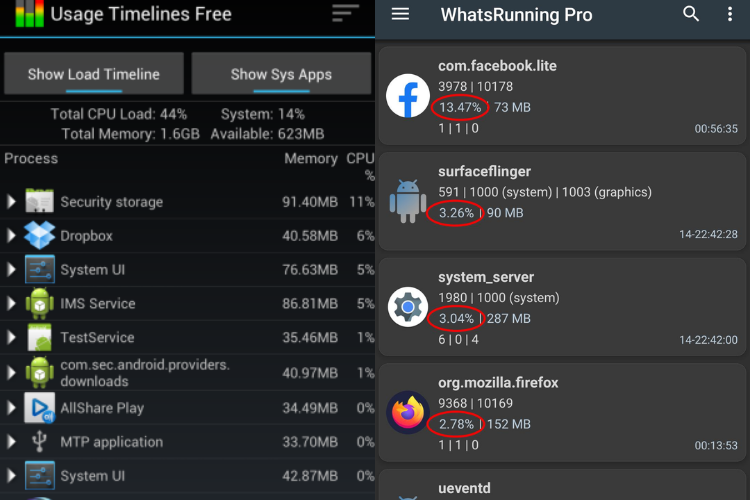Tap the 33.70MB memory value for MTP application
The width and height of the screenshot is (750, 500).
310,442
